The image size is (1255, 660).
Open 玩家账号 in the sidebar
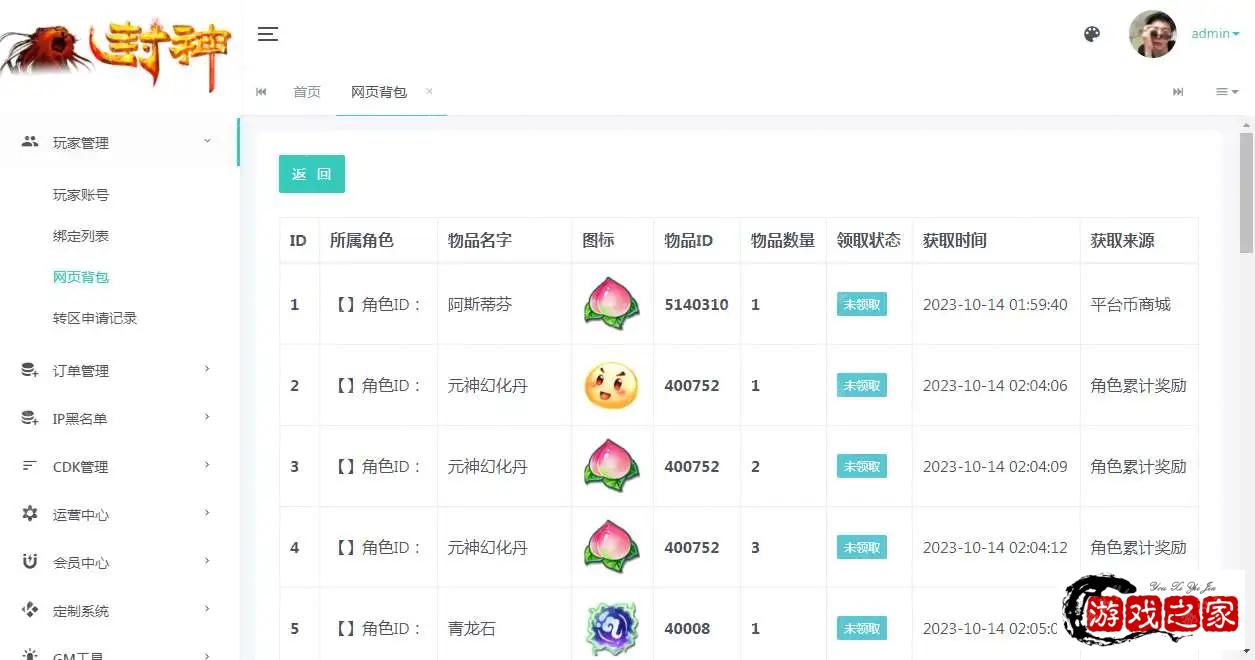point(81,195)
